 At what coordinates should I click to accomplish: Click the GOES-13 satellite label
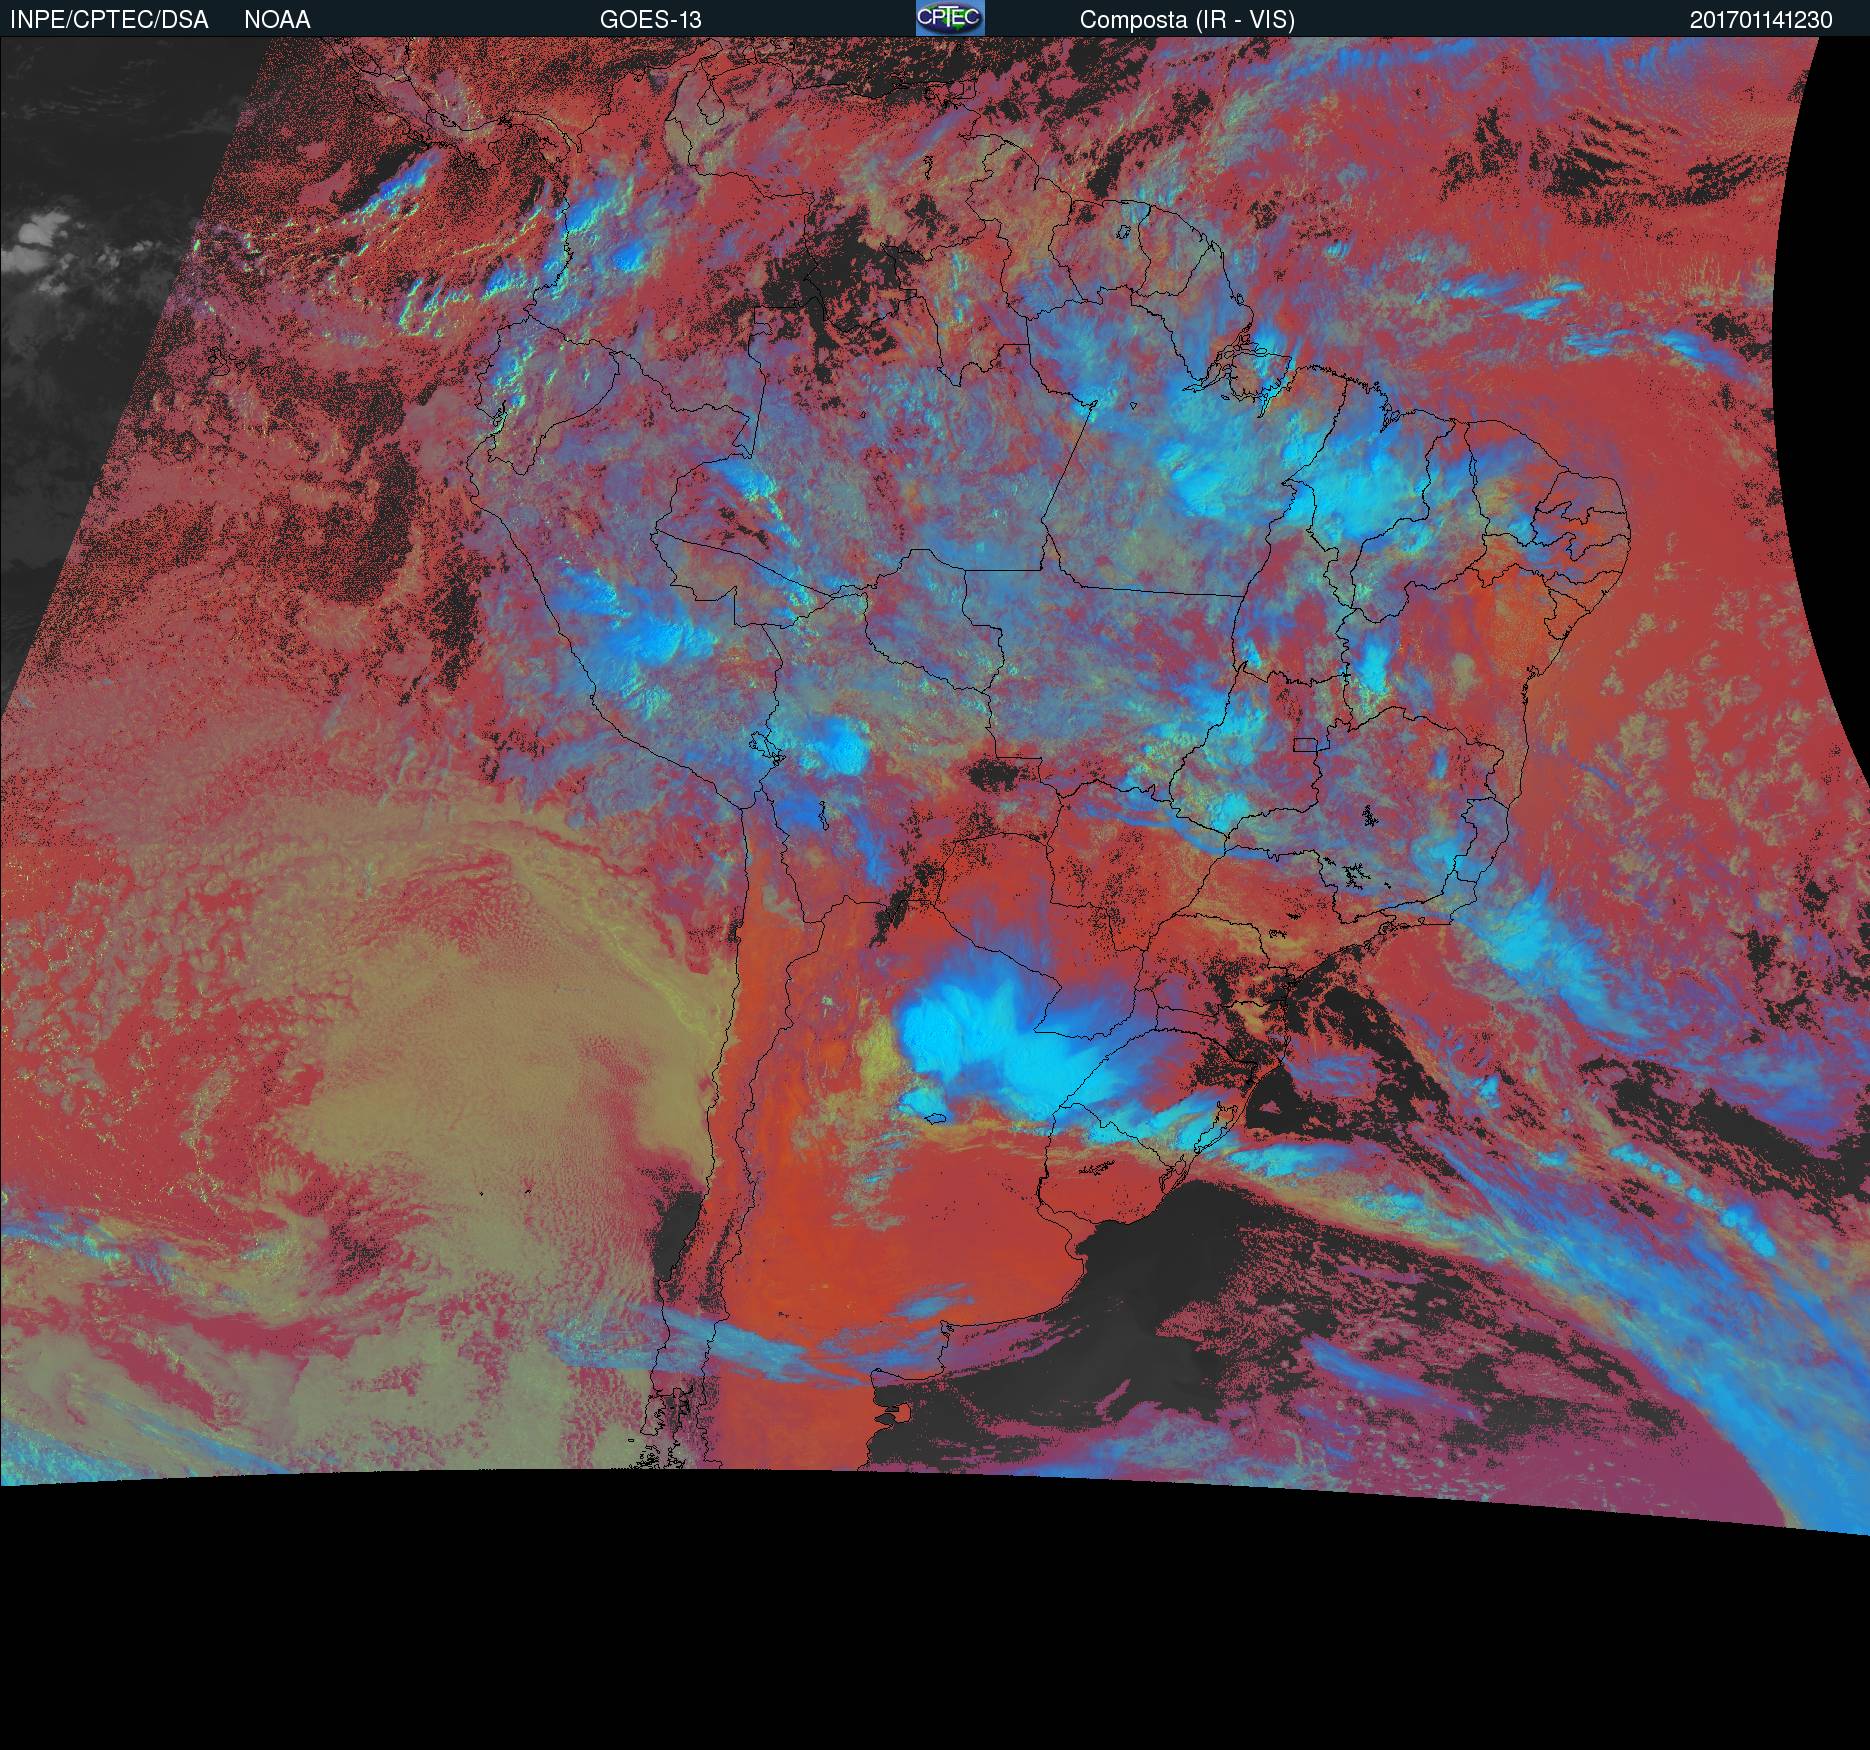[650, 20]
